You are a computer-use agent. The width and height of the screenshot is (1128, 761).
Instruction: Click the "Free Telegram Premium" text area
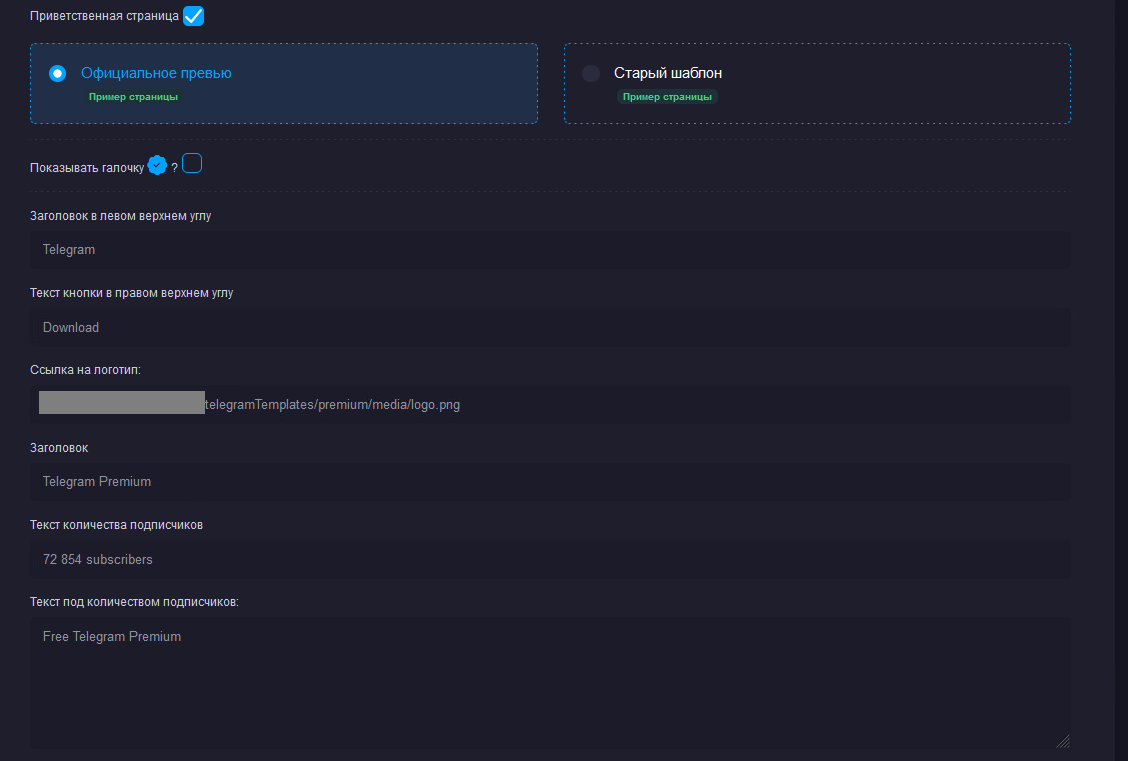pos(549,682)
